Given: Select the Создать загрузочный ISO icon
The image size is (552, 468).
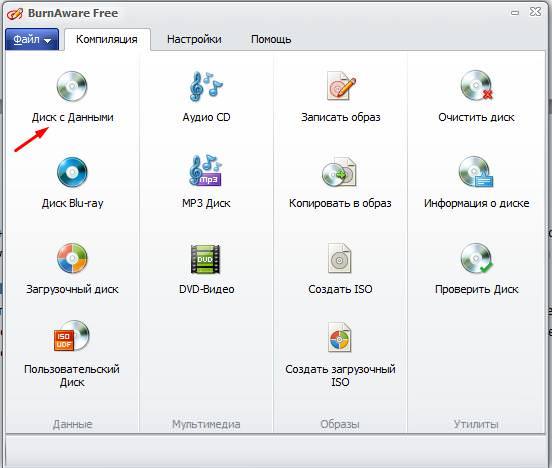Looking at the screenshot, I should click(339, 337).
